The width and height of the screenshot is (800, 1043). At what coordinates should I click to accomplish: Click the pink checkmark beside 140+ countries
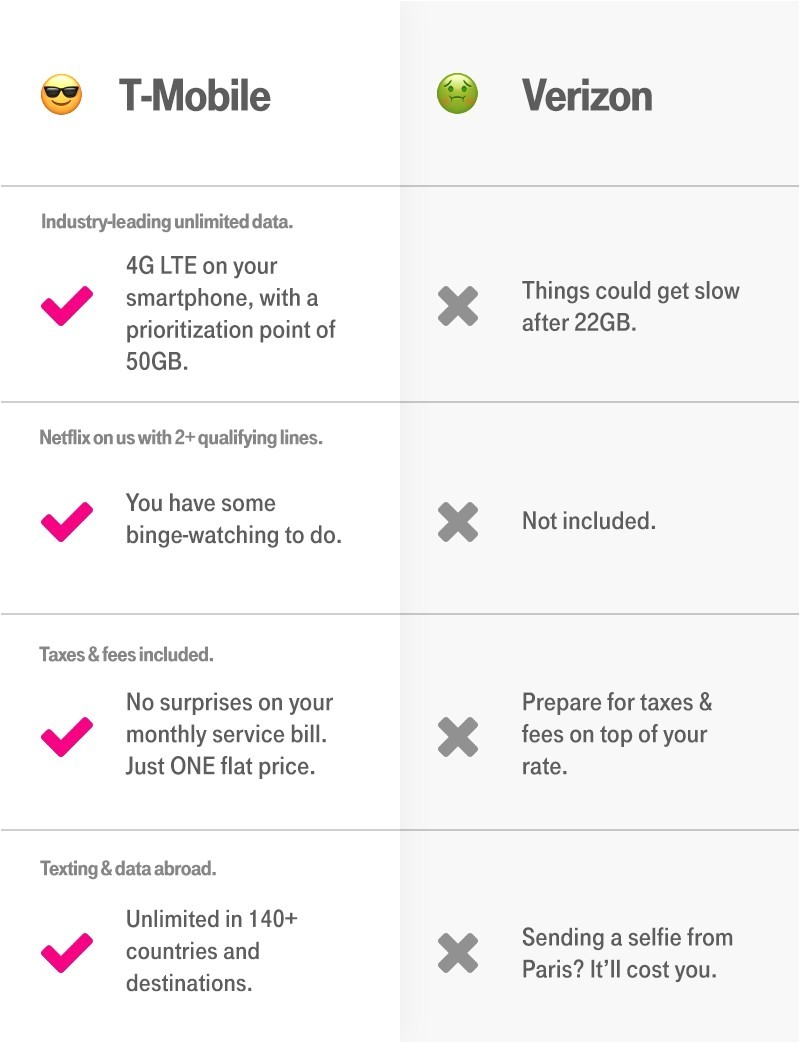(x=67, y=952)
